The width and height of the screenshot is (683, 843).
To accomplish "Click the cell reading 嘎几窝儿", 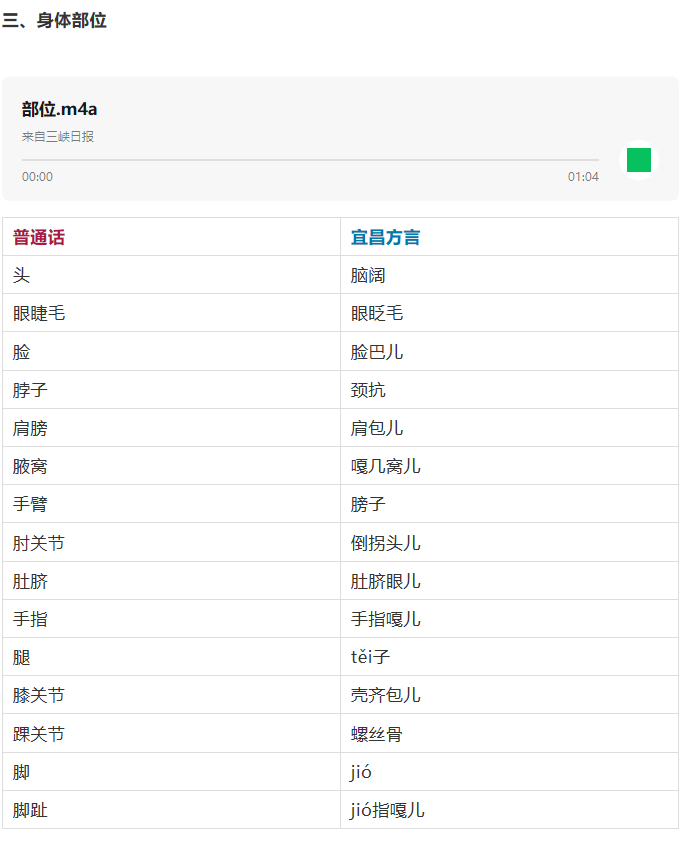I will click(385, 467).
